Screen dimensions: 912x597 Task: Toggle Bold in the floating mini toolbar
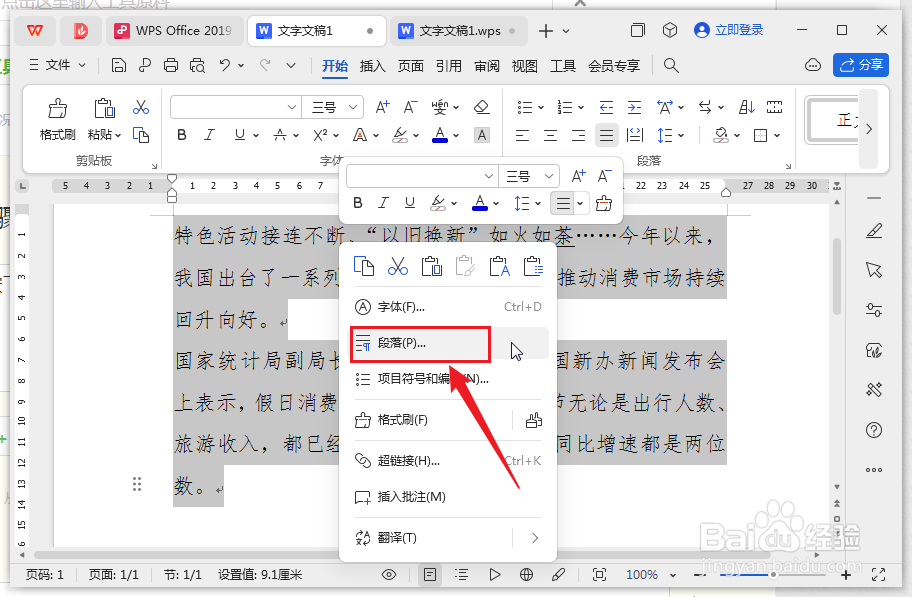point(357,203)
